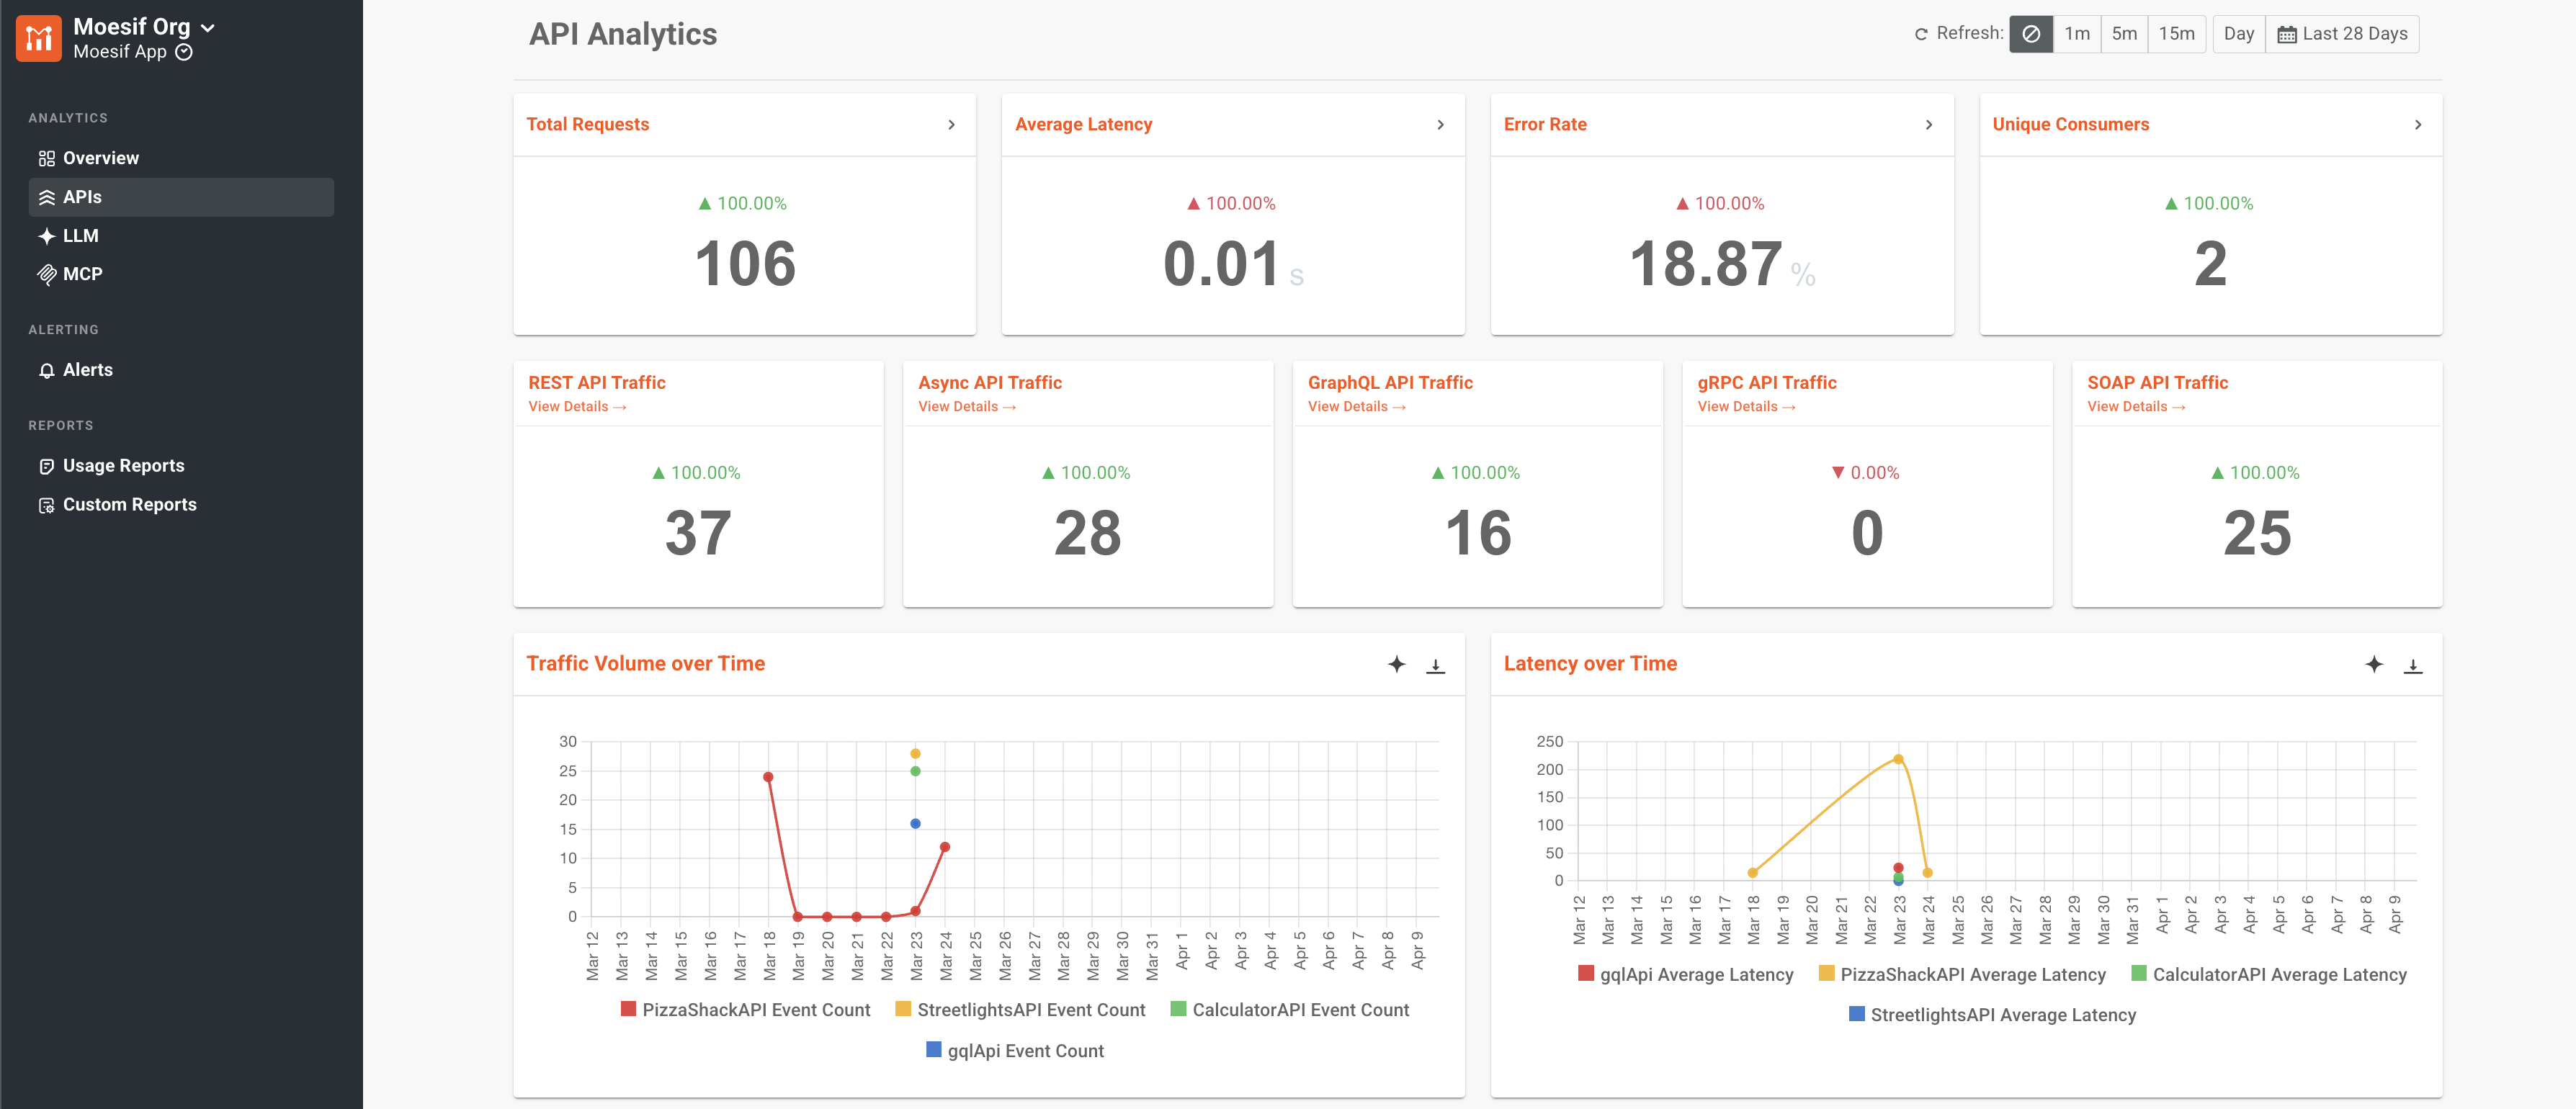Toggle PizzaShackAPI Event Count legend swatch
This screenshot has height=1109, width=2576.
pyautogui.click(x=628, y=1009)
